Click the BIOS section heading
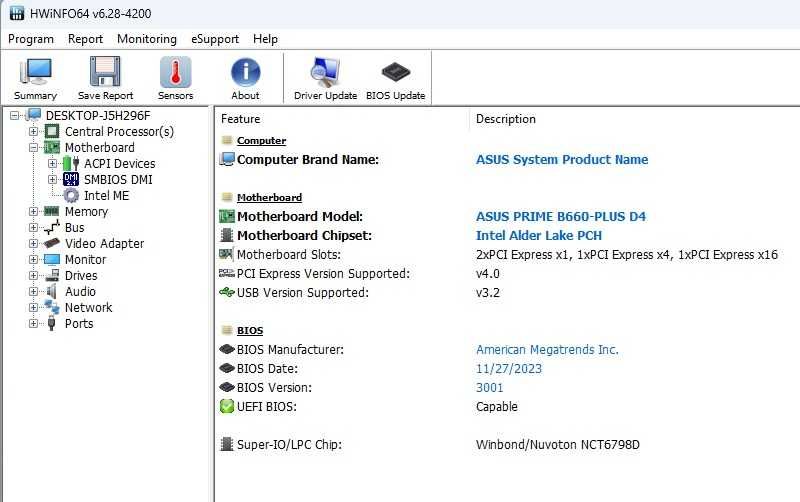Viewport: 800px width, 502px height. click(250, 331)
